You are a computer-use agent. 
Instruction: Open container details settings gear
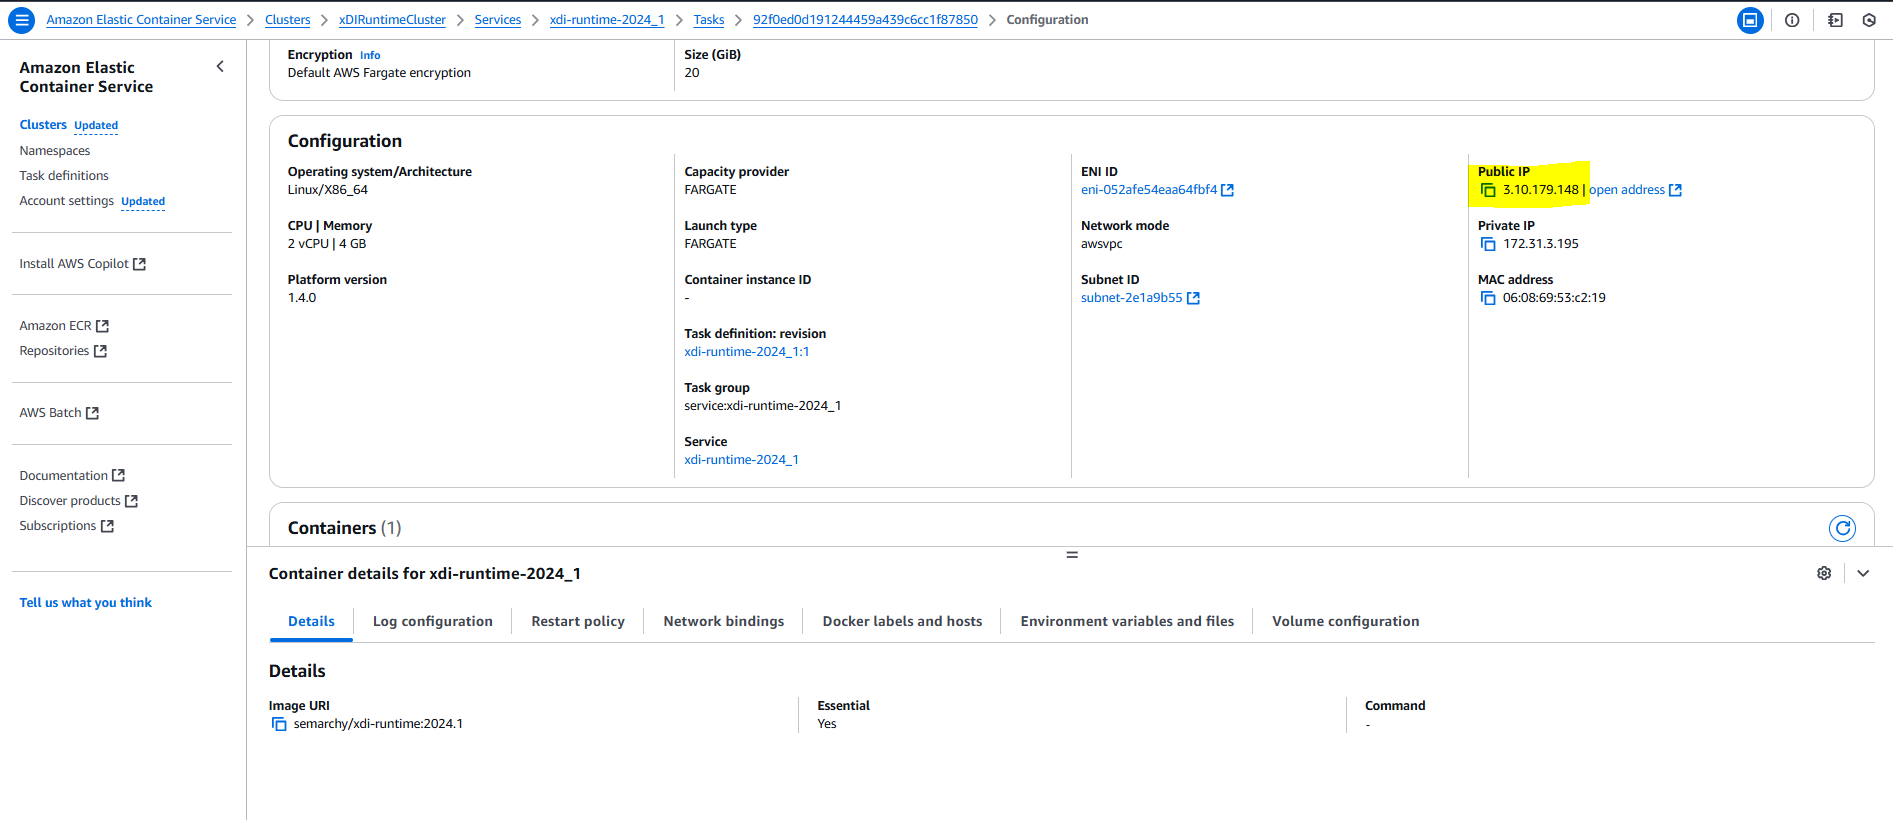1824,573
